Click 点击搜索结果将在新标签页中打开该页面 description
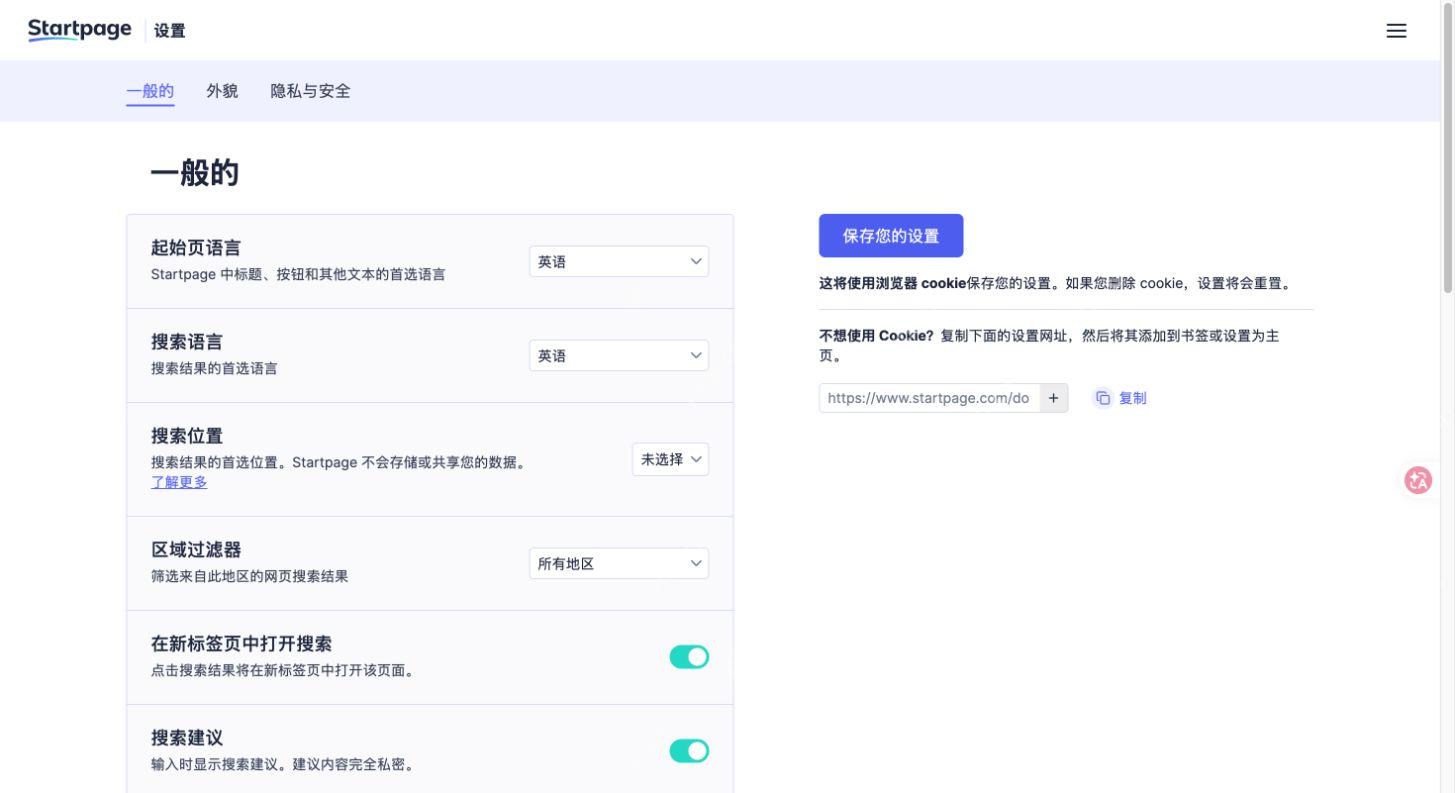Viewport: 1455px width, 793px height. 282,671
